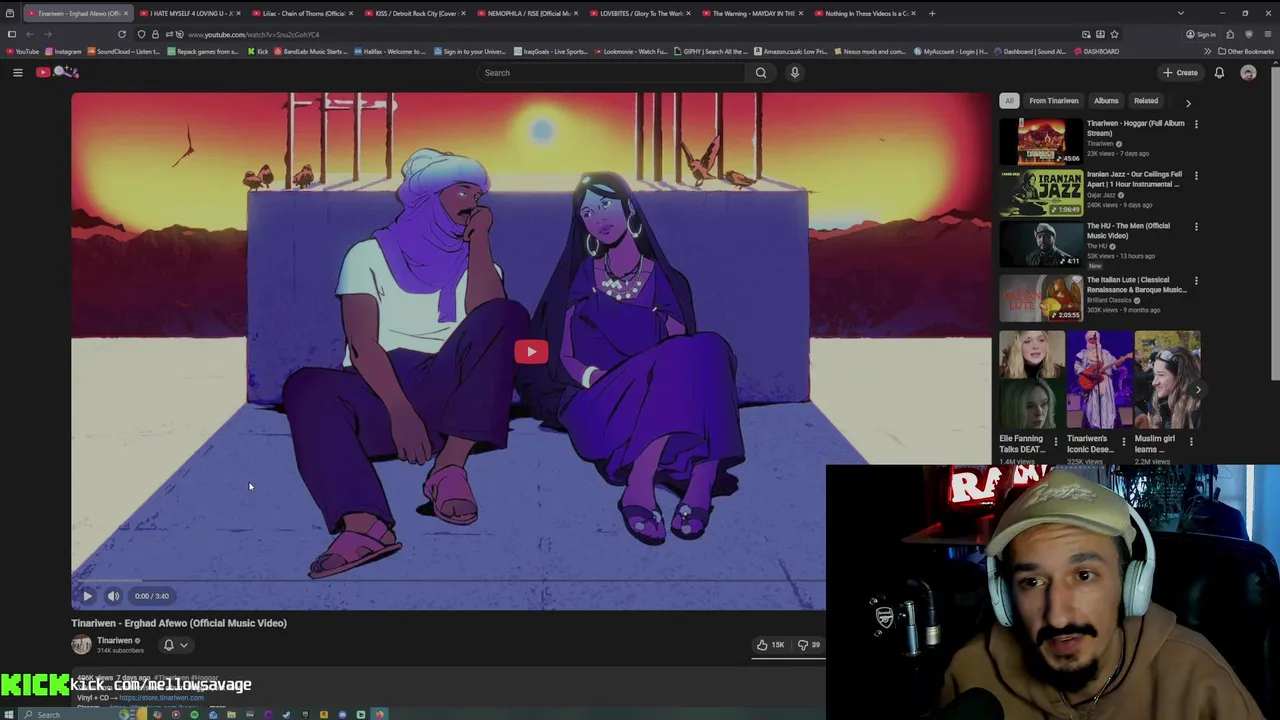The image size is (1280, 720).
Task: Click the browser address bar URL
Action: coord(253,34)
